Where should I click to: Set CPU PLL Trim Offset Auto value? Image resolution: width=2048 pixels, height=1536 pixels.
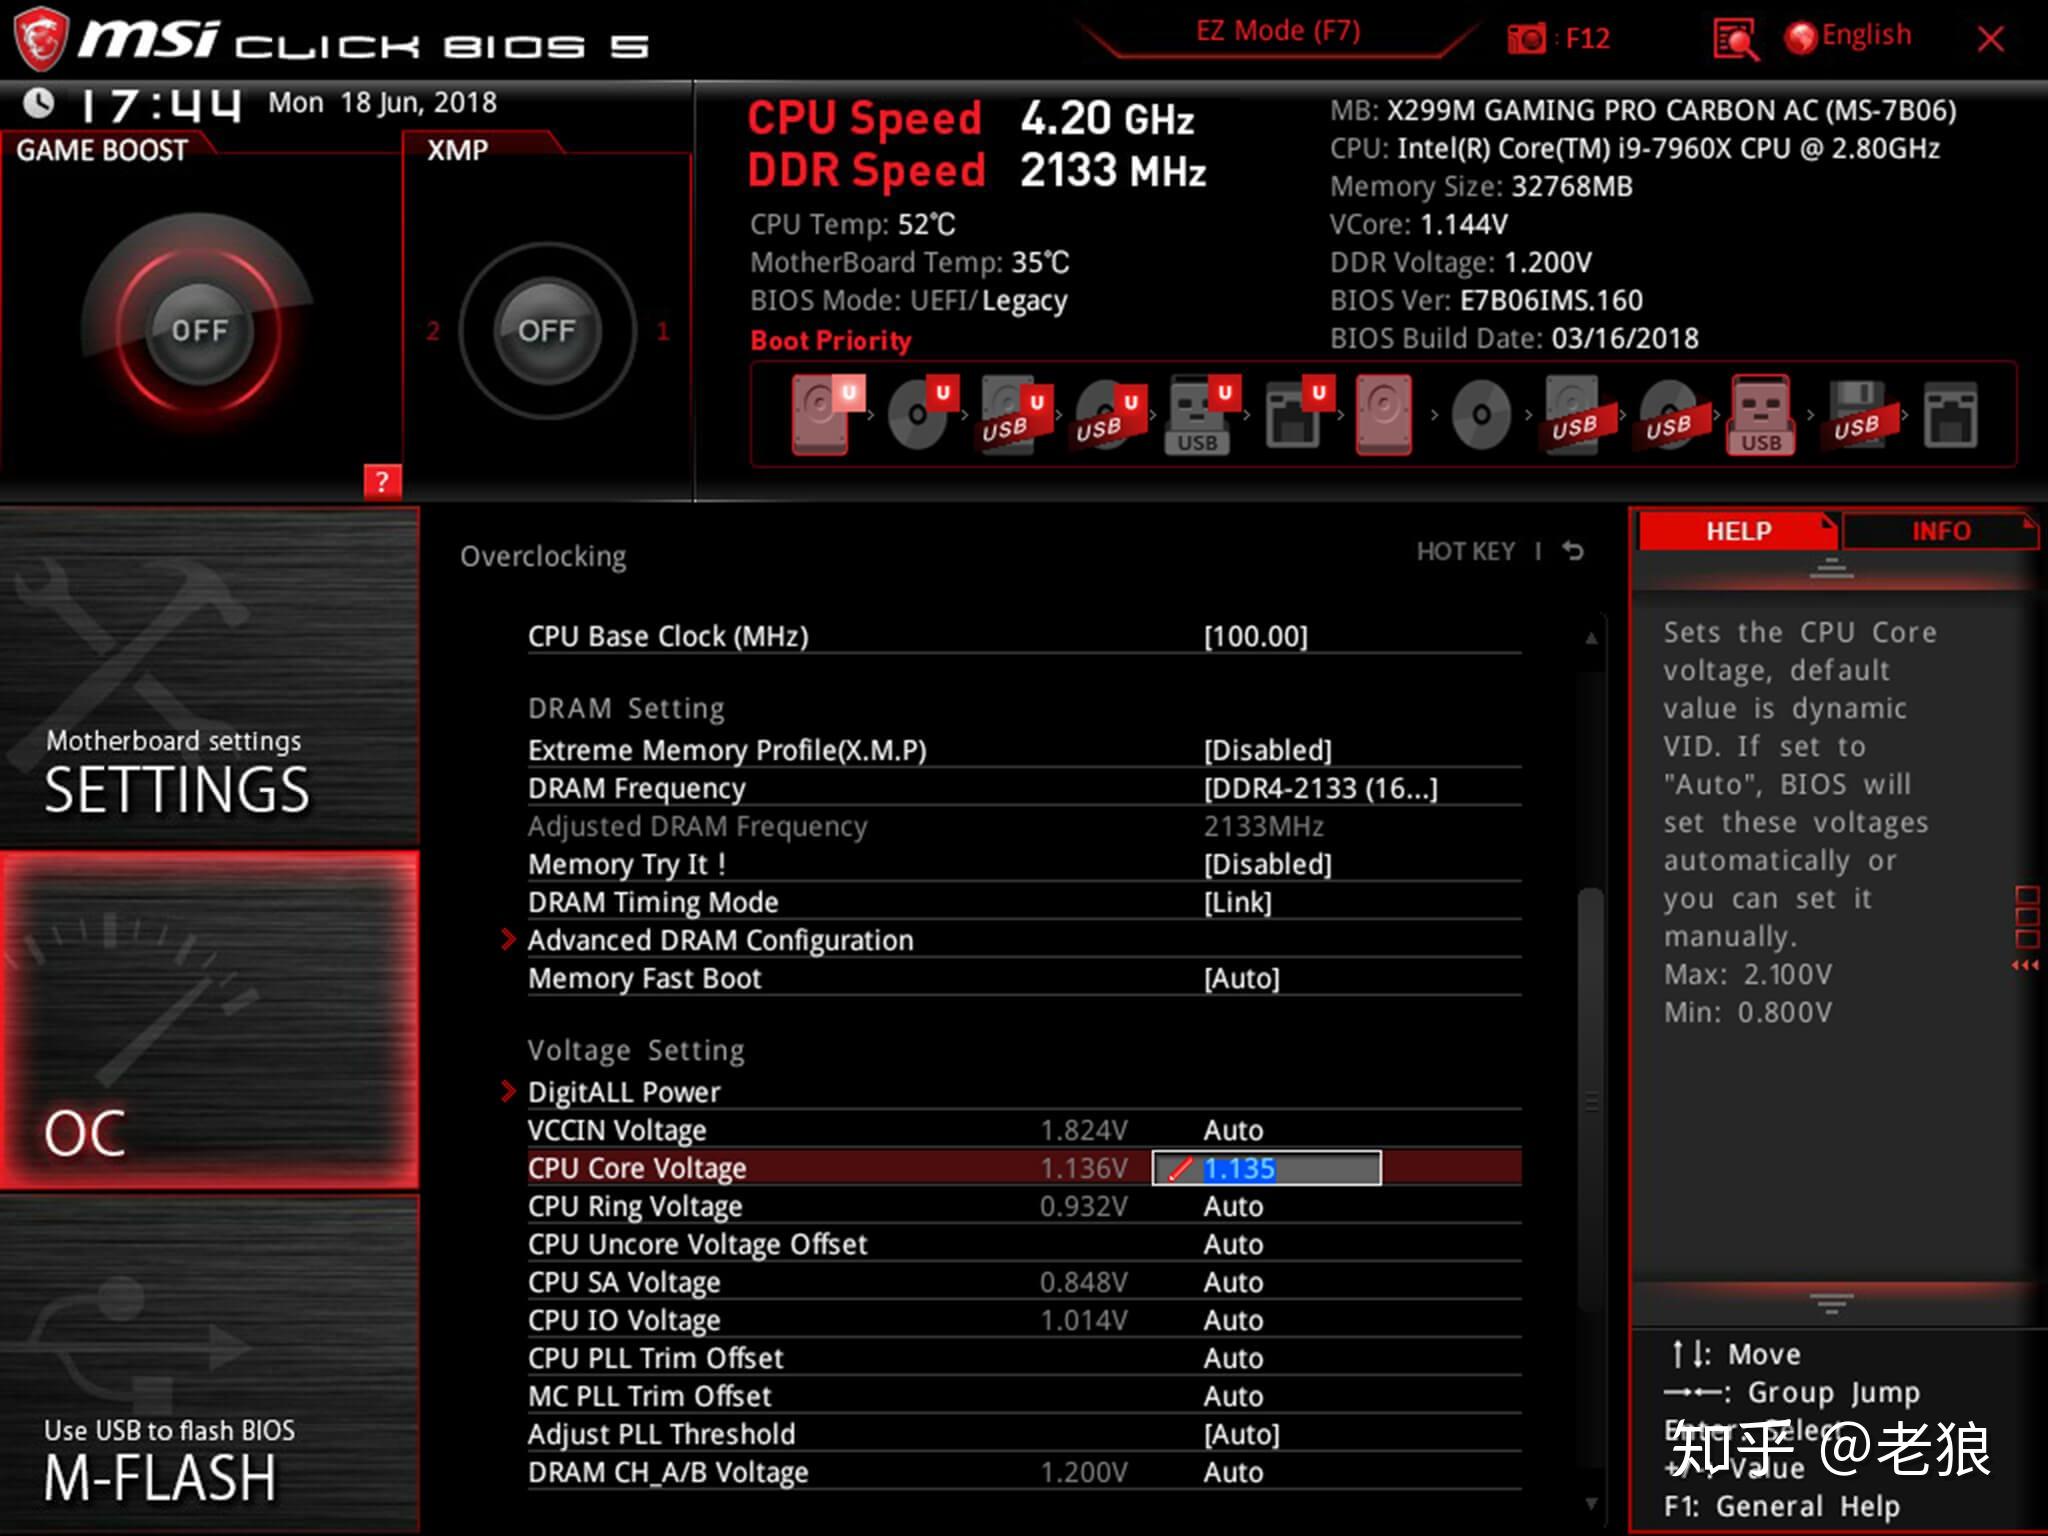[x=1233, y=1358]
